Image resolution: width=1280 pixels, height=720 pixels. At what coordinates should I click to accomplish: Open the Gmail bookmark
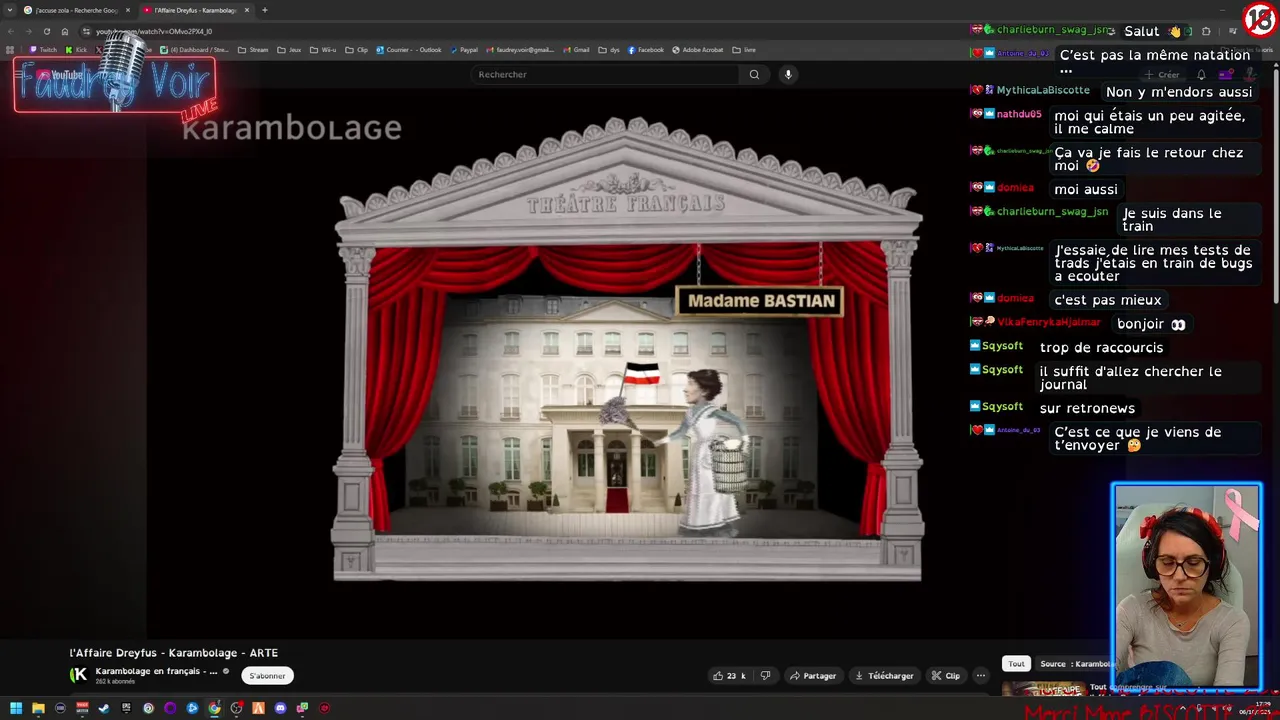click(576, 50)
